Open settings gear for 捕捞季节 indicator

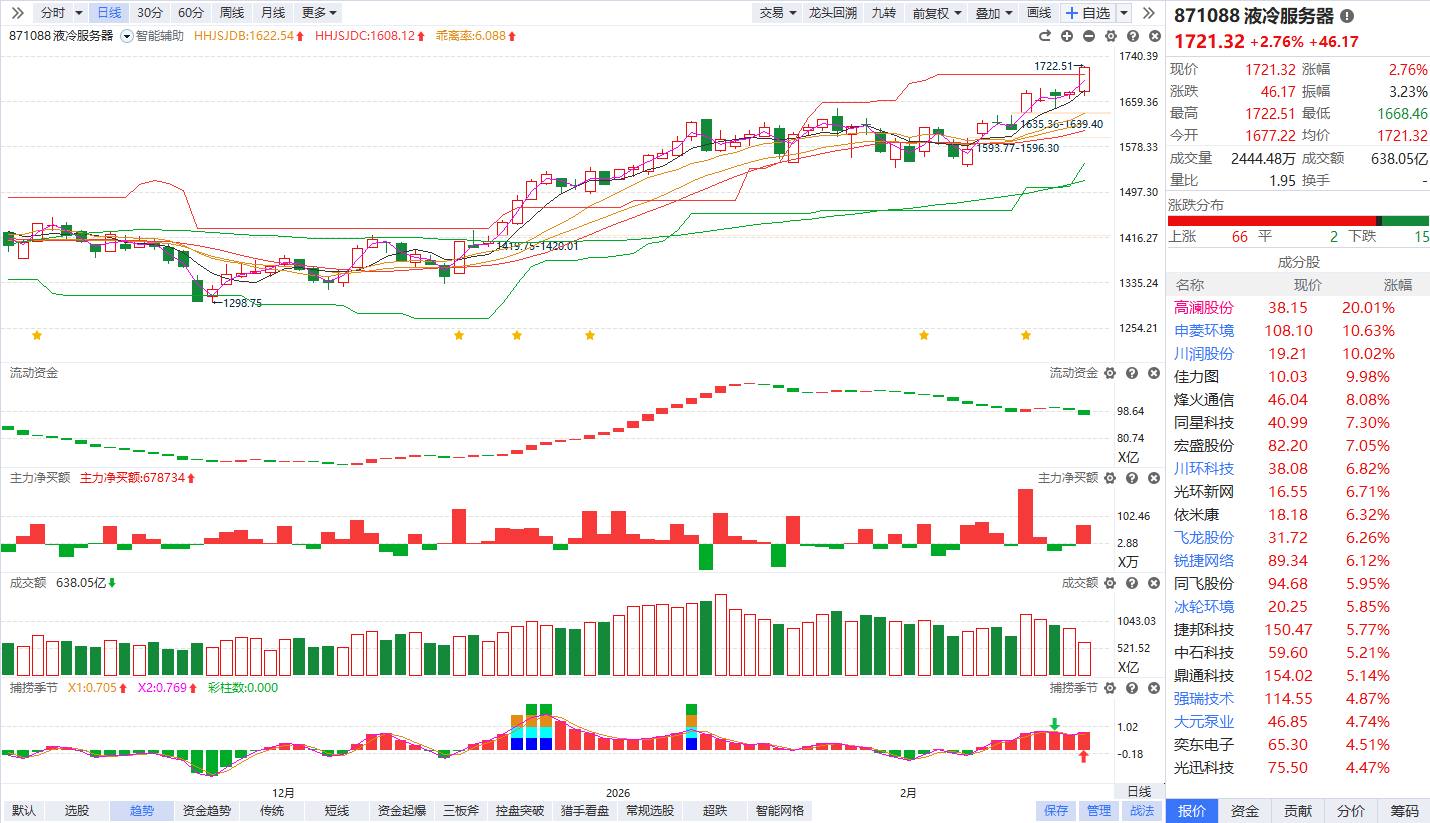tap(1108, 688)
